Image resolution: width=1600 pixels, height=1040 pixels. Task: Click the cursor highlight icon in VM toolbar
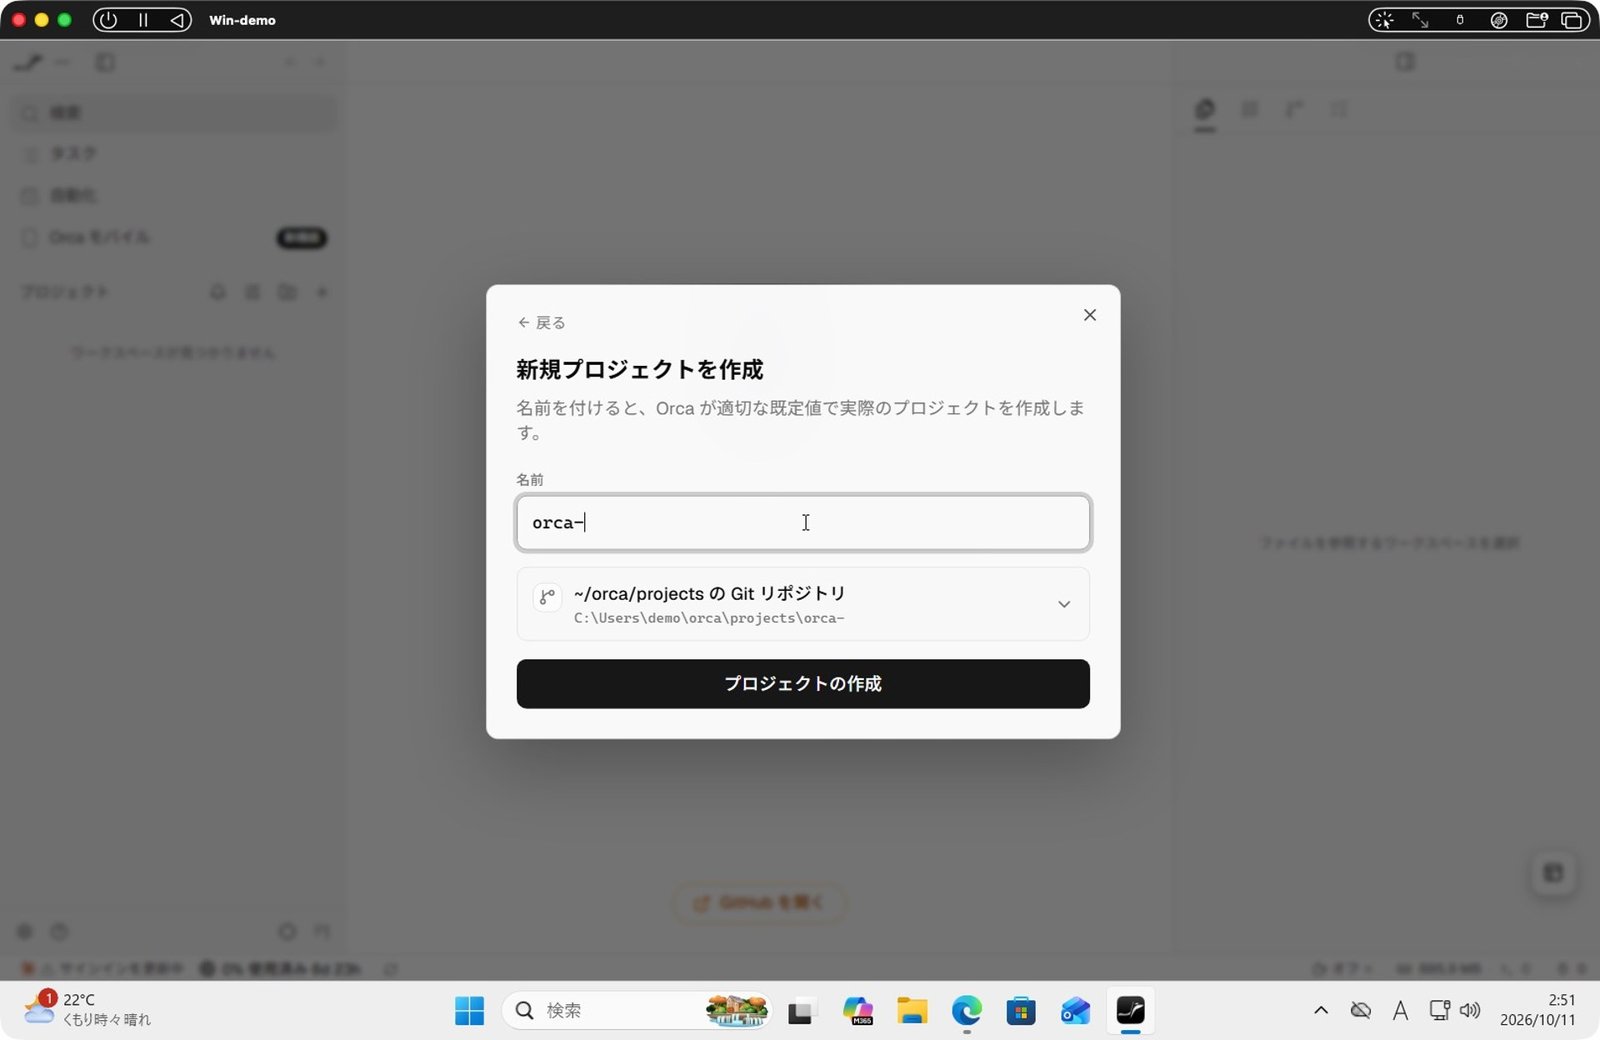pyautogui.click(x=1384, y=20)
